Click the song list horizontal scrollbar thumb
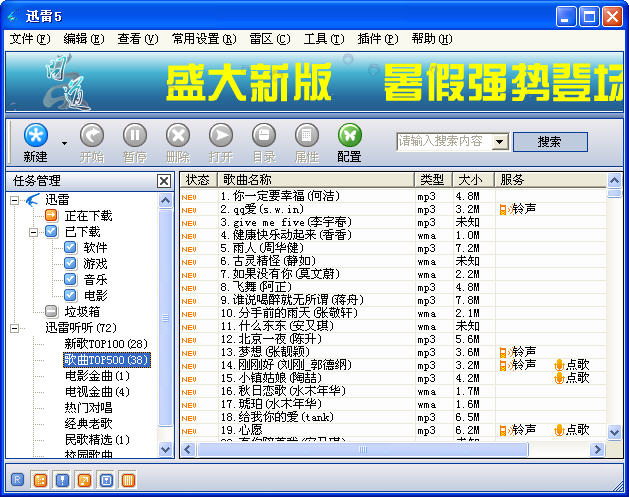Viewport: 629px width, 497px height. [362, 449]
